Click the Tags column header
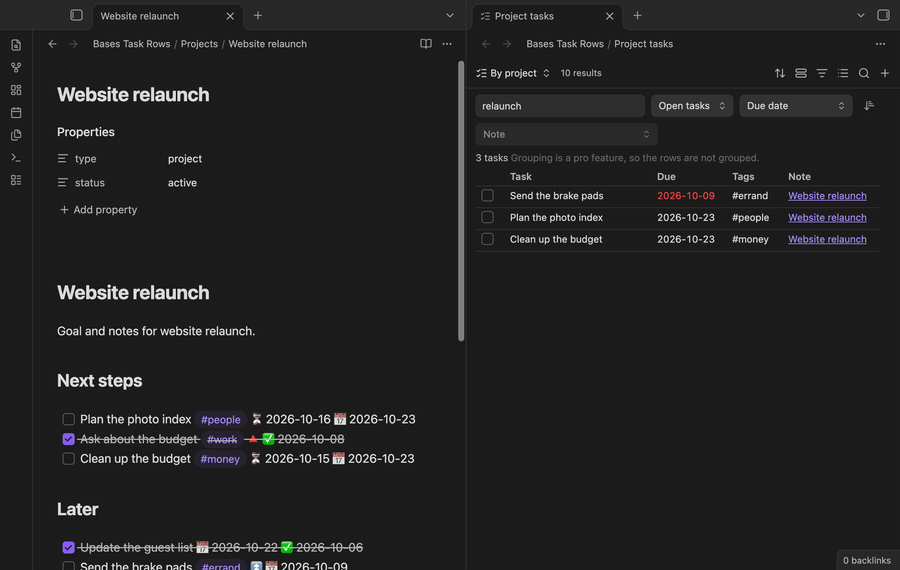 (743, 176)
